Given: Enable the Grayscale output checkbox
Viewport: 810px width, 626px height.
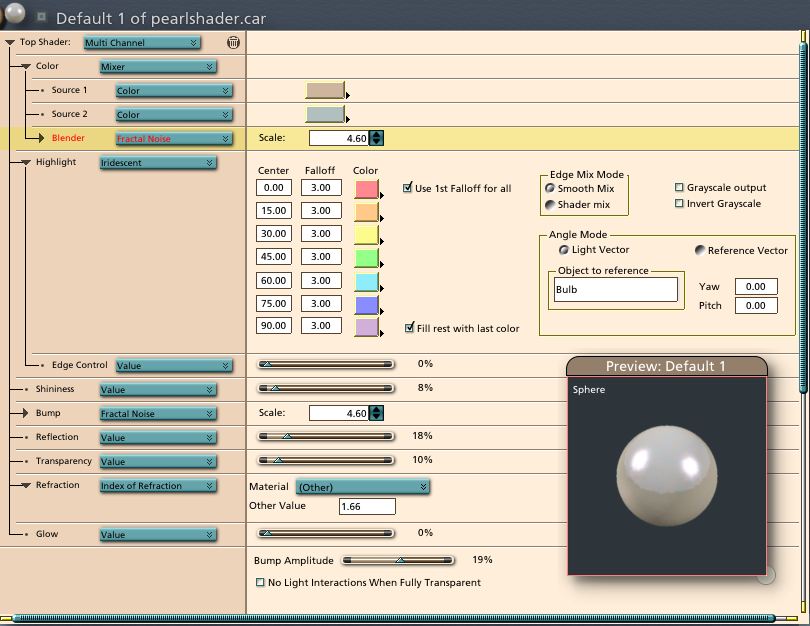Looking at the screenshot, I should coord(680,187).
